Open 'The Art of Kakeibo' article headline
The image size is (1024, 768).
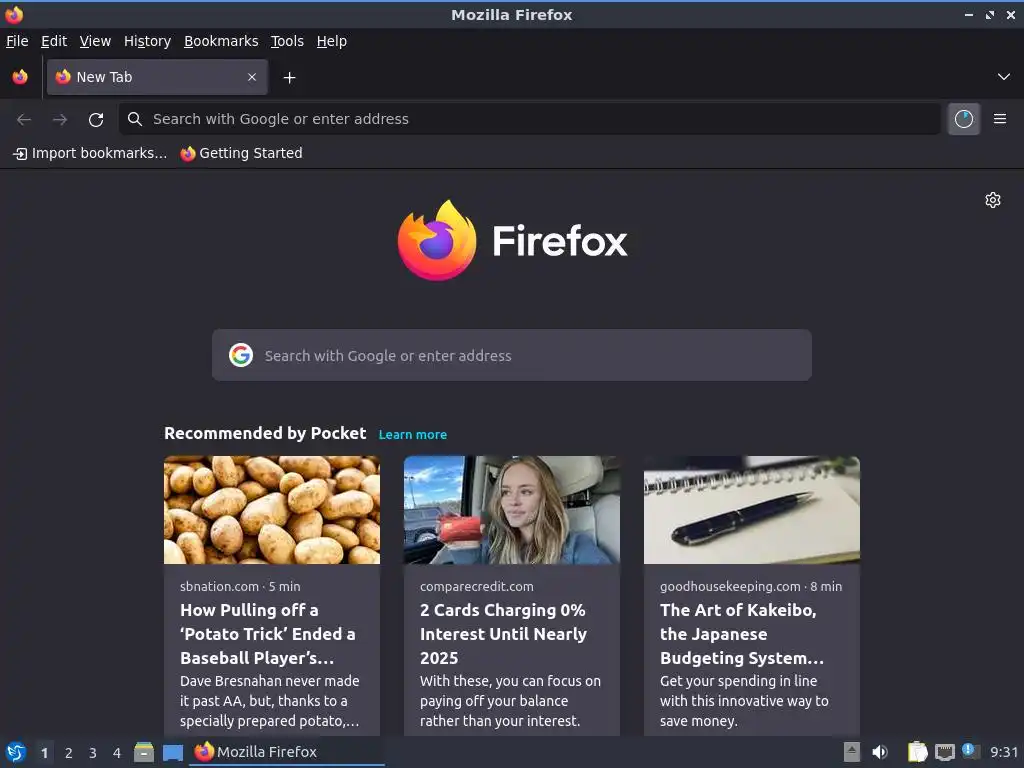[742, 634]
